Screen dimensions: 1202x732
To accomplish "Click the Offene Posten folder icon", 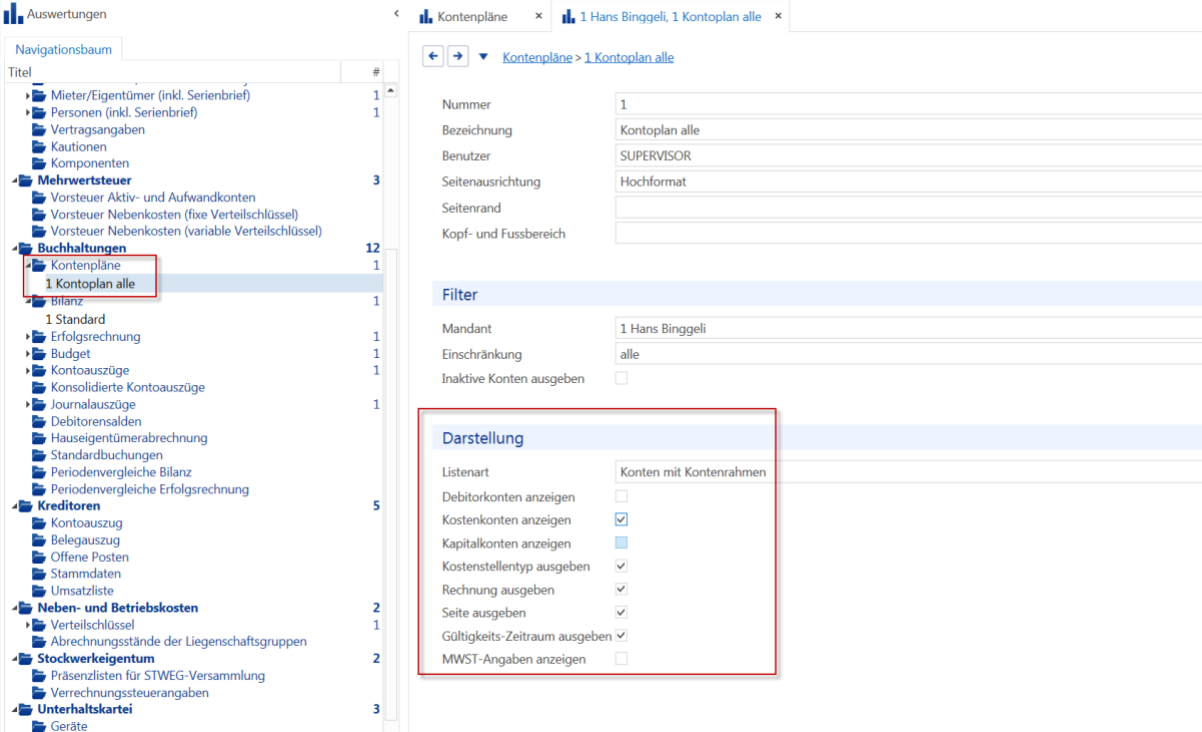I will pos(40,557).
